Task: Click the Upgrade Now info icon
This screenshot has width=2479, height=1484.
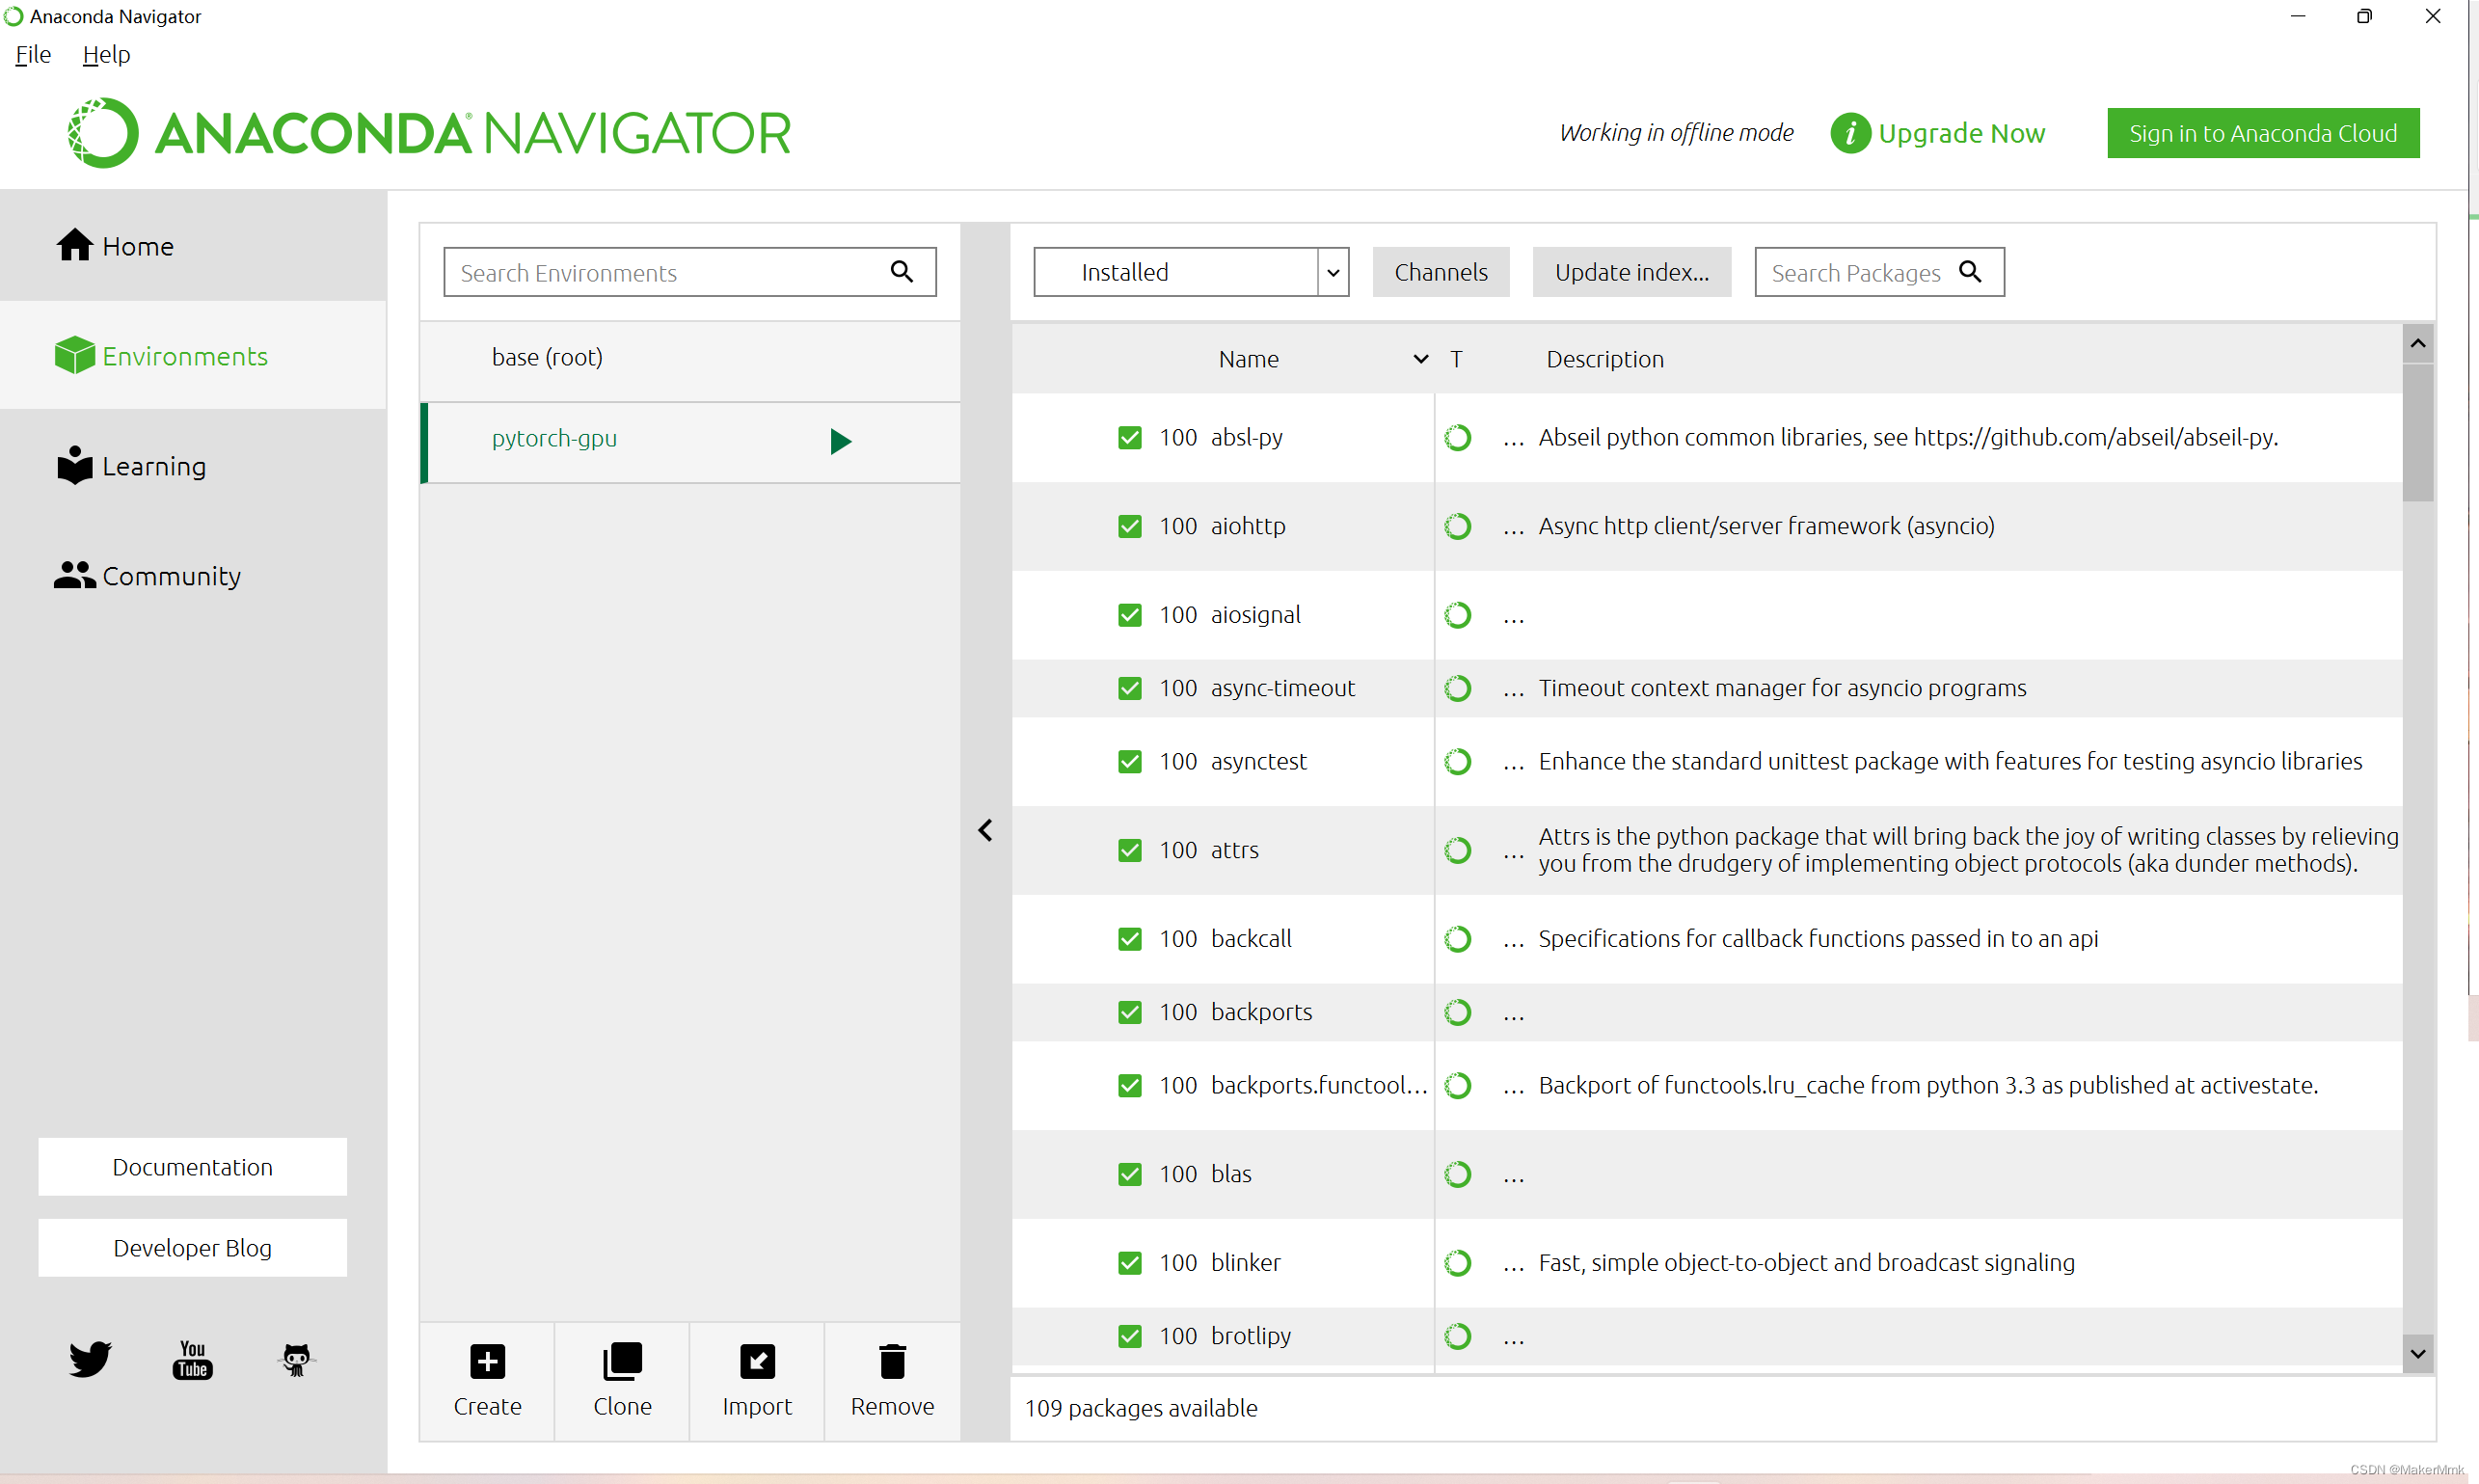Action: 1850,133
